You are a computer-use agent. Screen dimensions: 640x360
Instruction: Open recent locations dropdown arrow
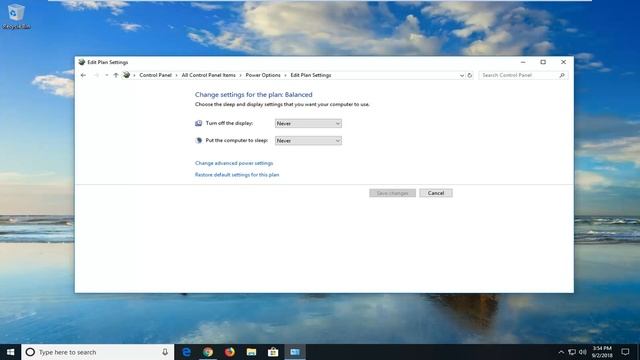(107, 75)
